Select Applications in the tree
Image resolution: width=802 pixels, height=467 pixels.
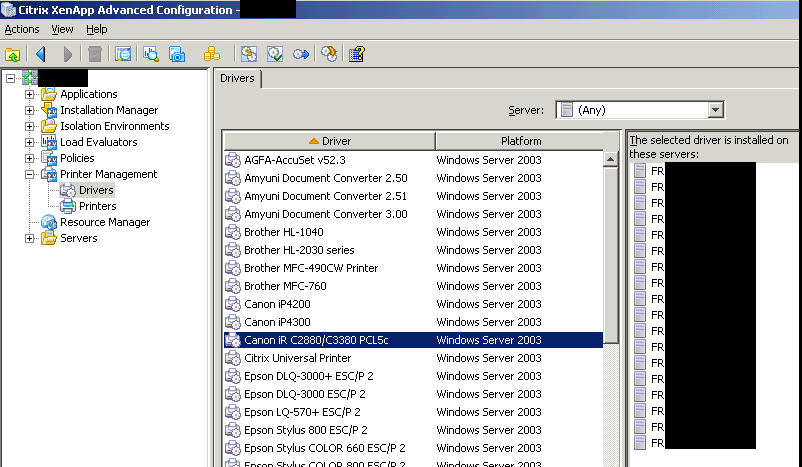(88, 94)
